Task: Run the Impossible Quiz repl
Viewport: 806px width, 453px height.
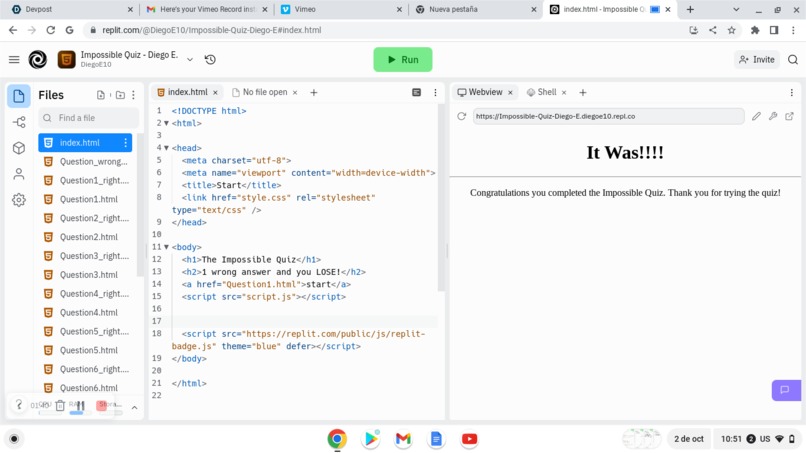Action: coord(402,60)
